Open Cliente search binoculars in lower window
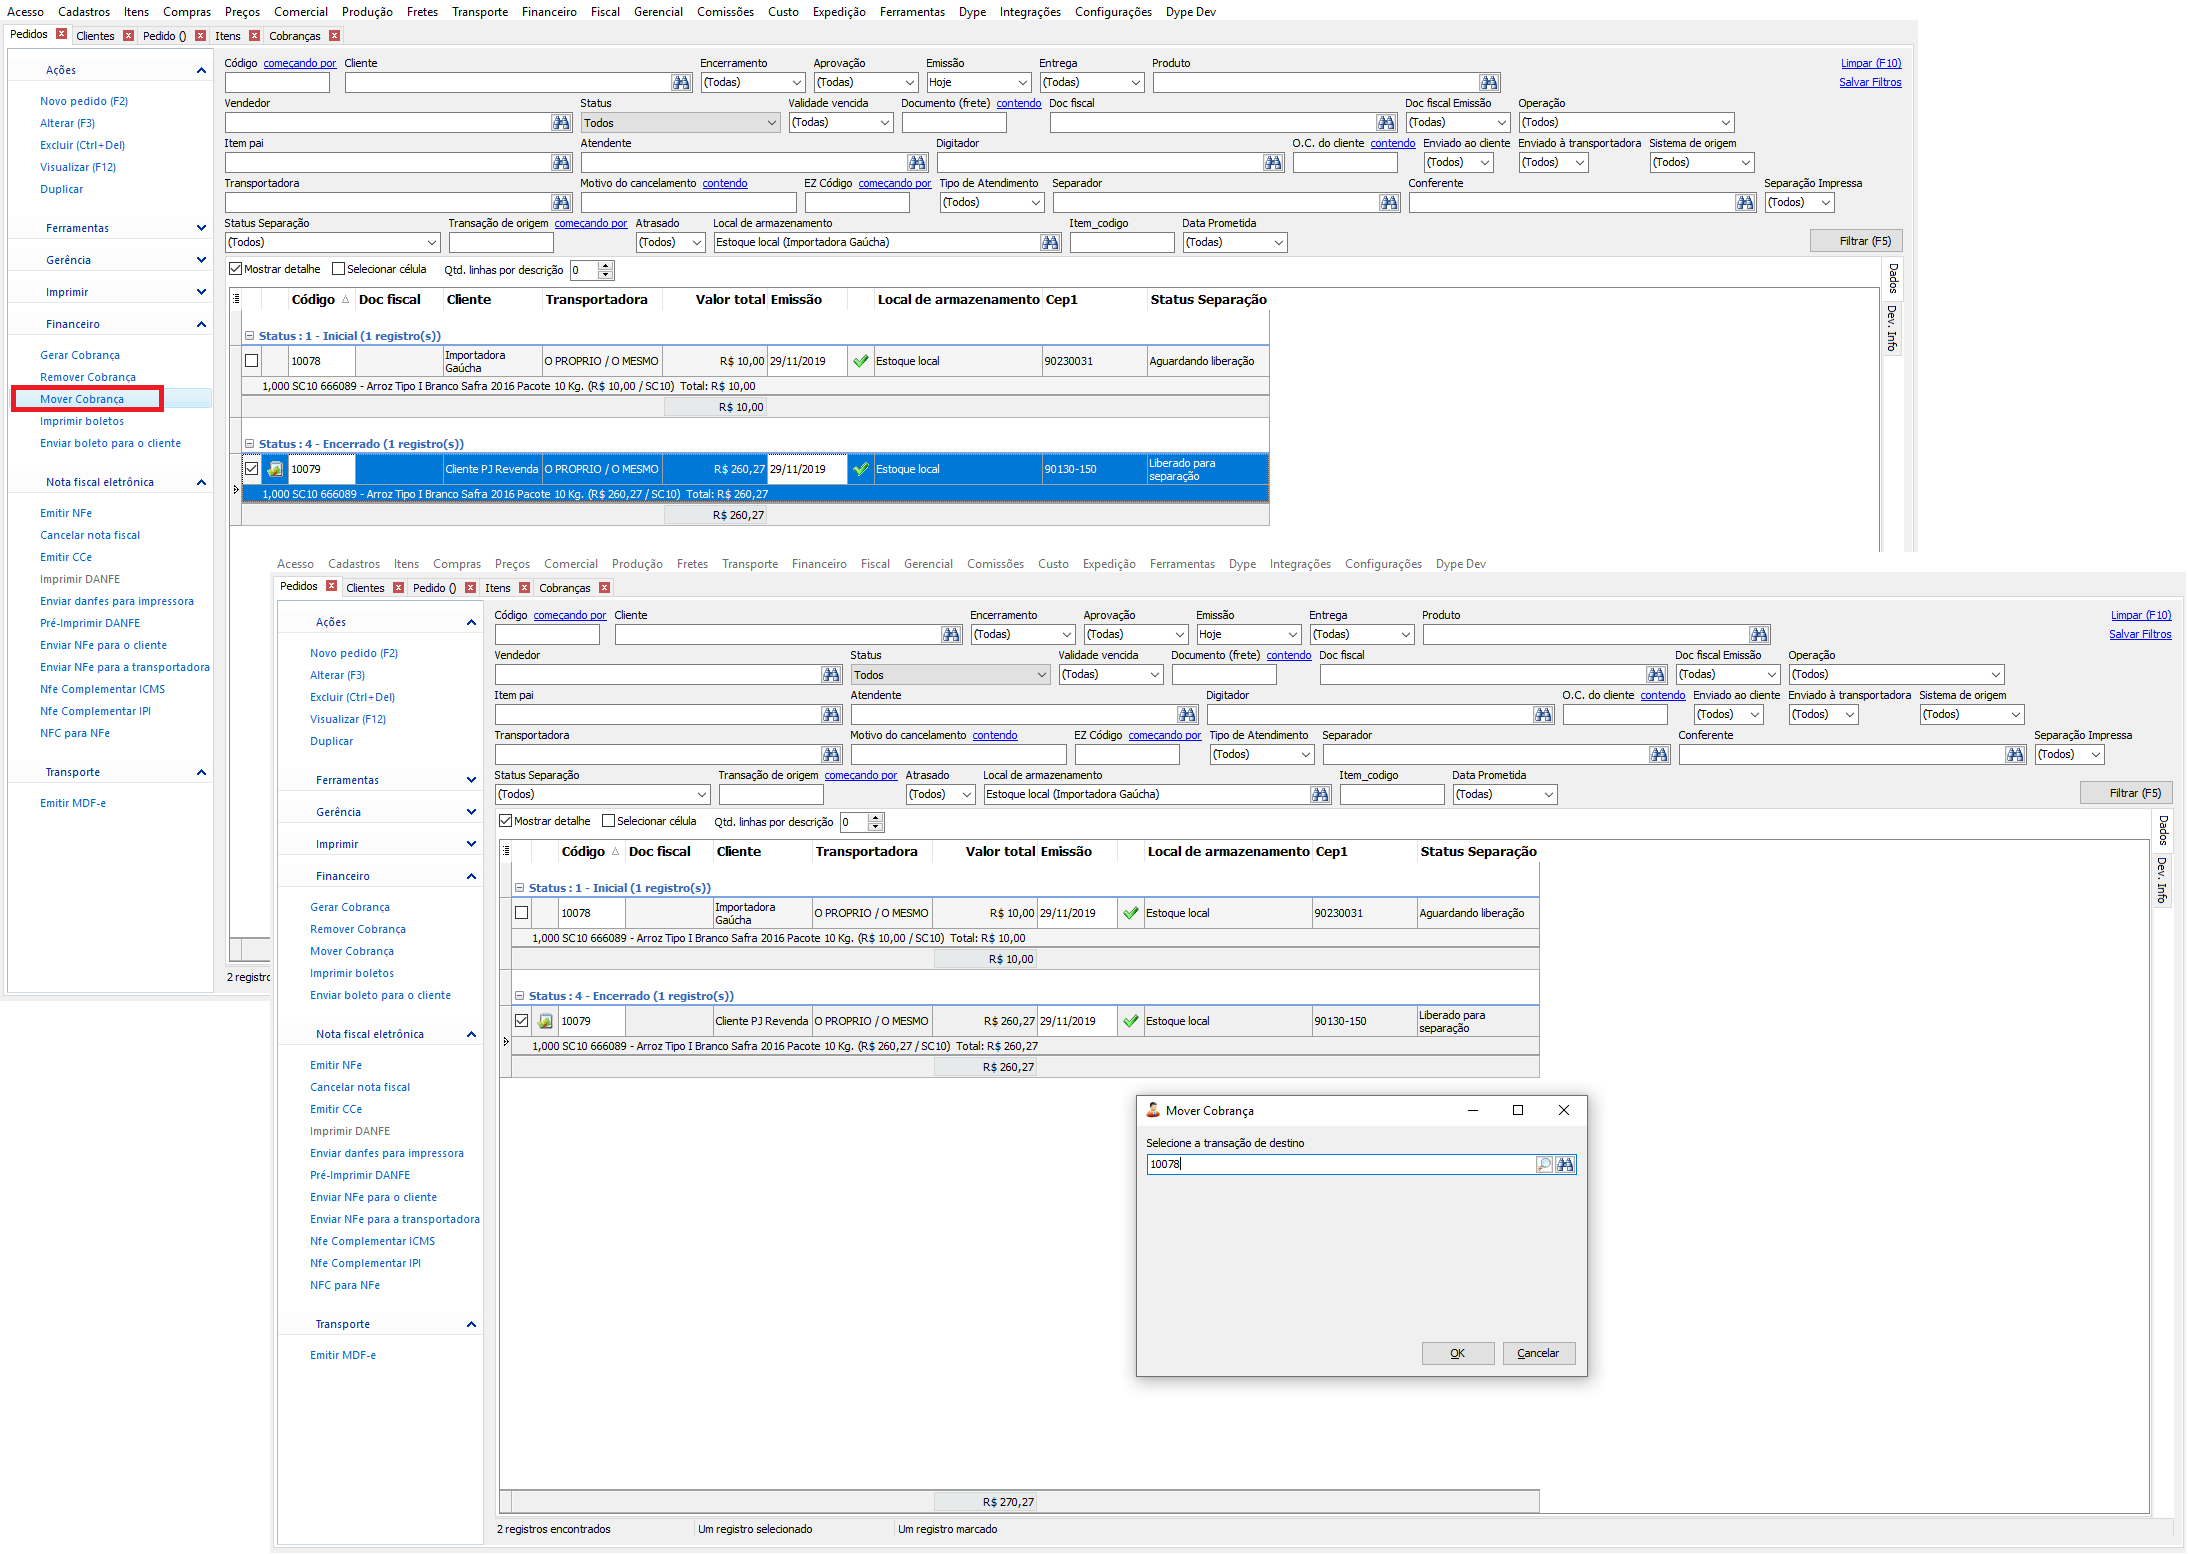 (951, 635)
